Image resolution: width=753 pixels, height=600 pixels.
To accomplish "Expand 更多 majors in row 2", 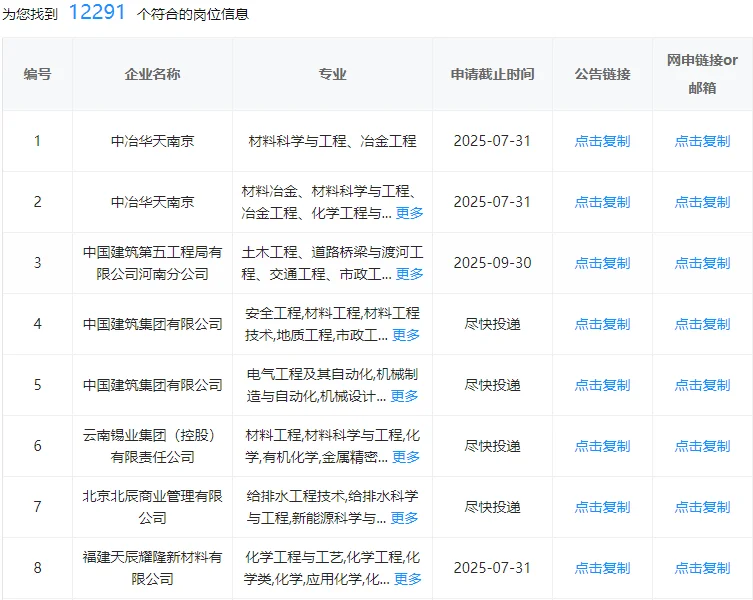I will (x=409, y=213).
